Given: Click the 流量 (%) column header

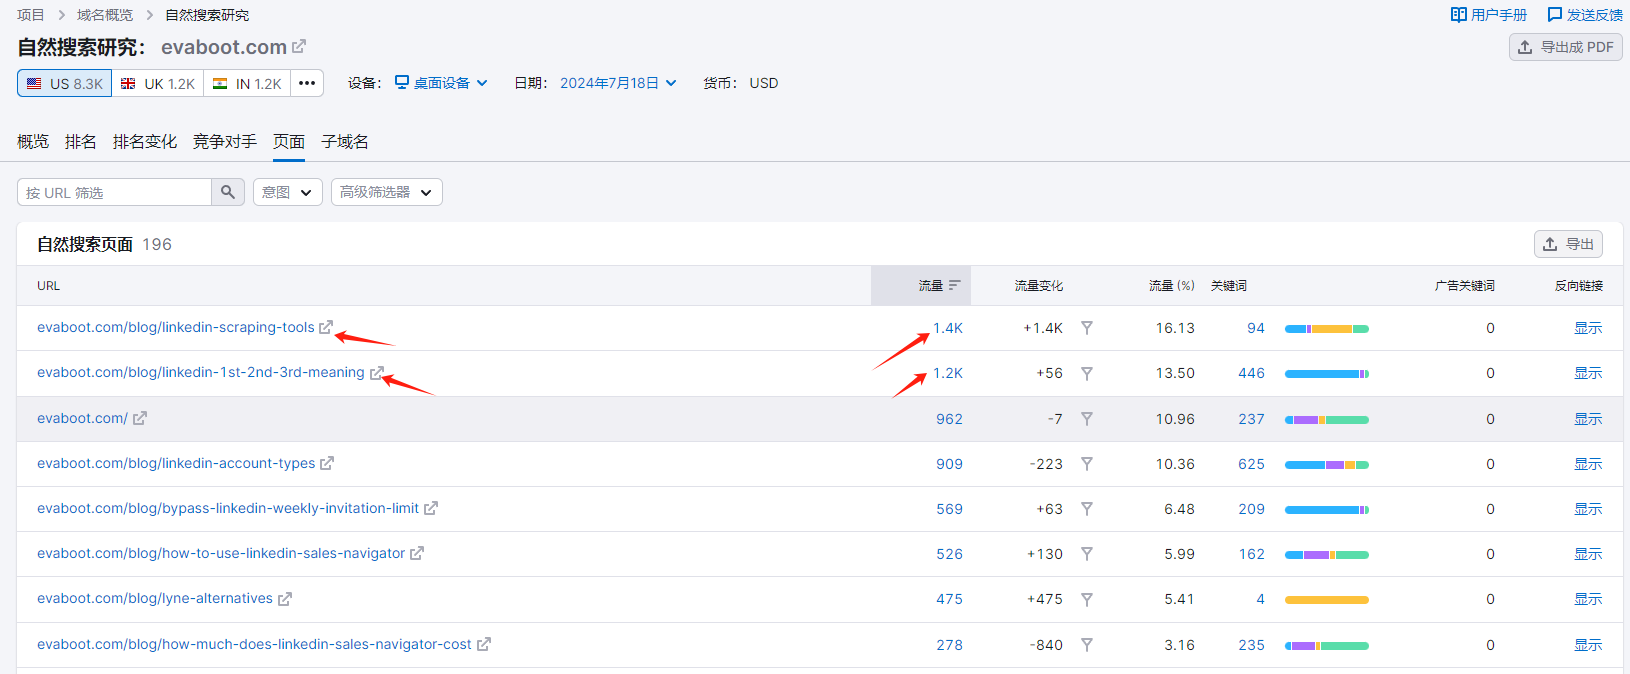Looking at the screenshot, I should tap(1172, 286).
